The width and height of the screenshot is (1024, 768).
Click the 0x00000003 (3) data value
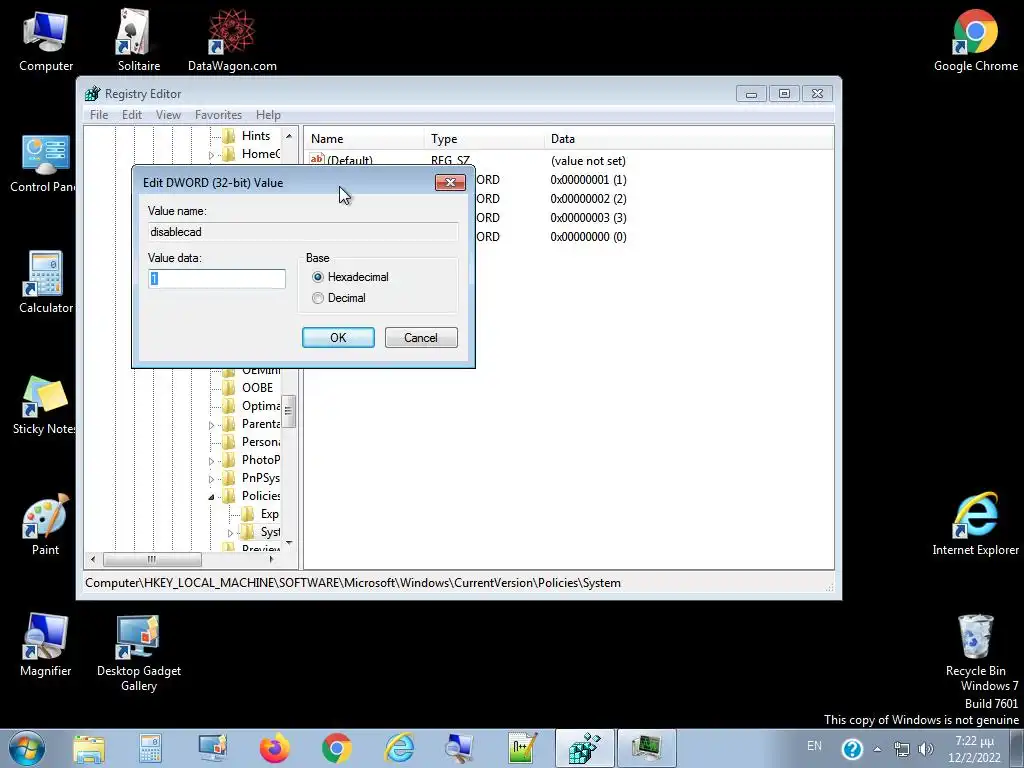tap(588, 217)
